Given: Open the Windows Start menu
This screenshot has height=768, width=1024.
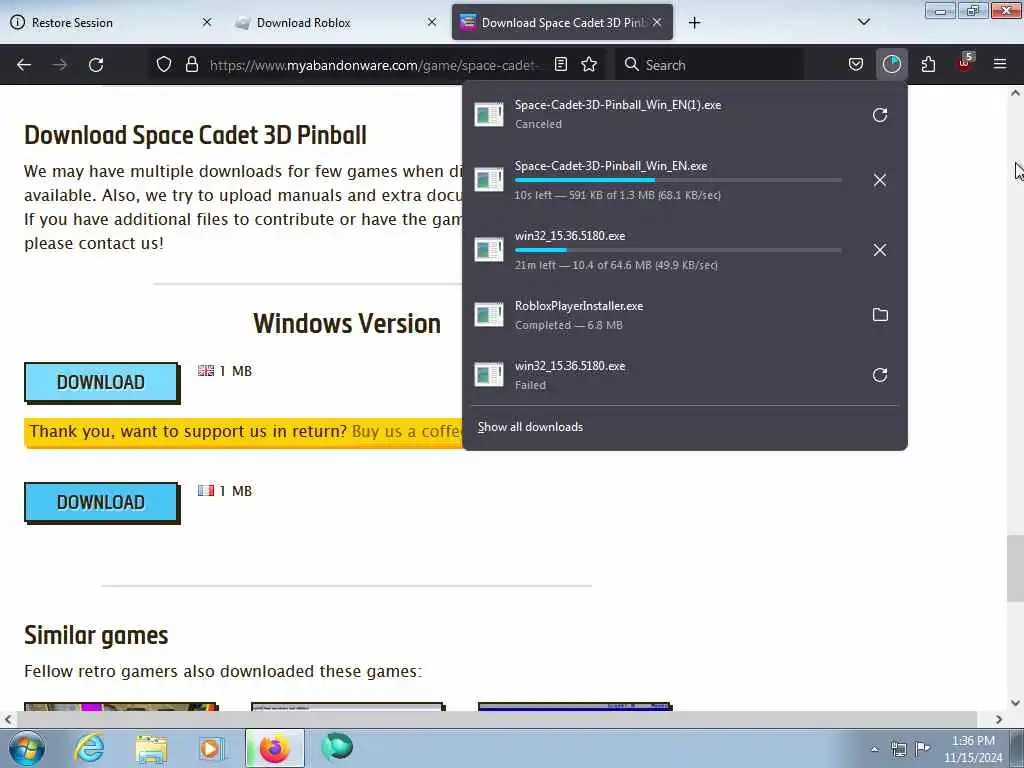Looking at the screenshot, I should pos(27,748).
